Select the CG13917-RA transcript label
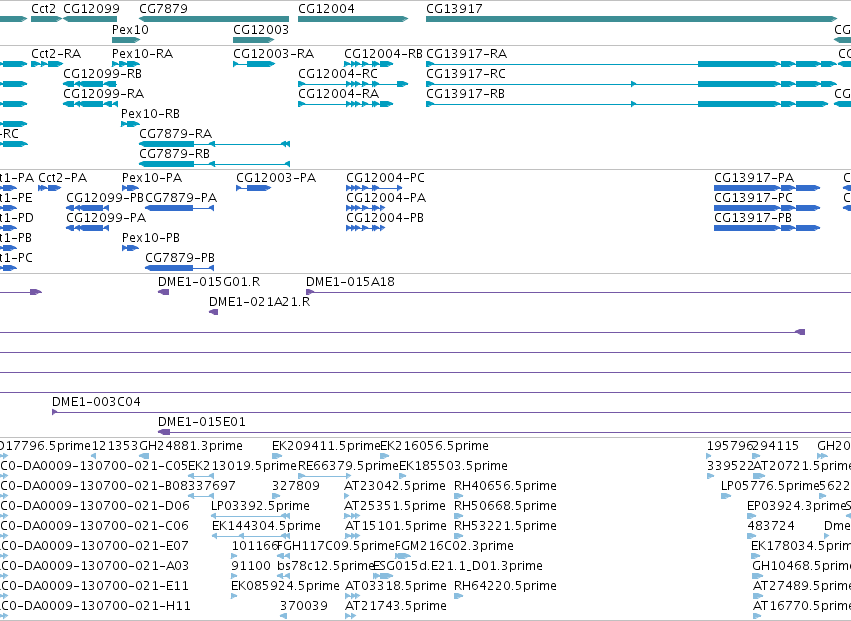This screenshot has width=851, height=621. pos(467,53)
